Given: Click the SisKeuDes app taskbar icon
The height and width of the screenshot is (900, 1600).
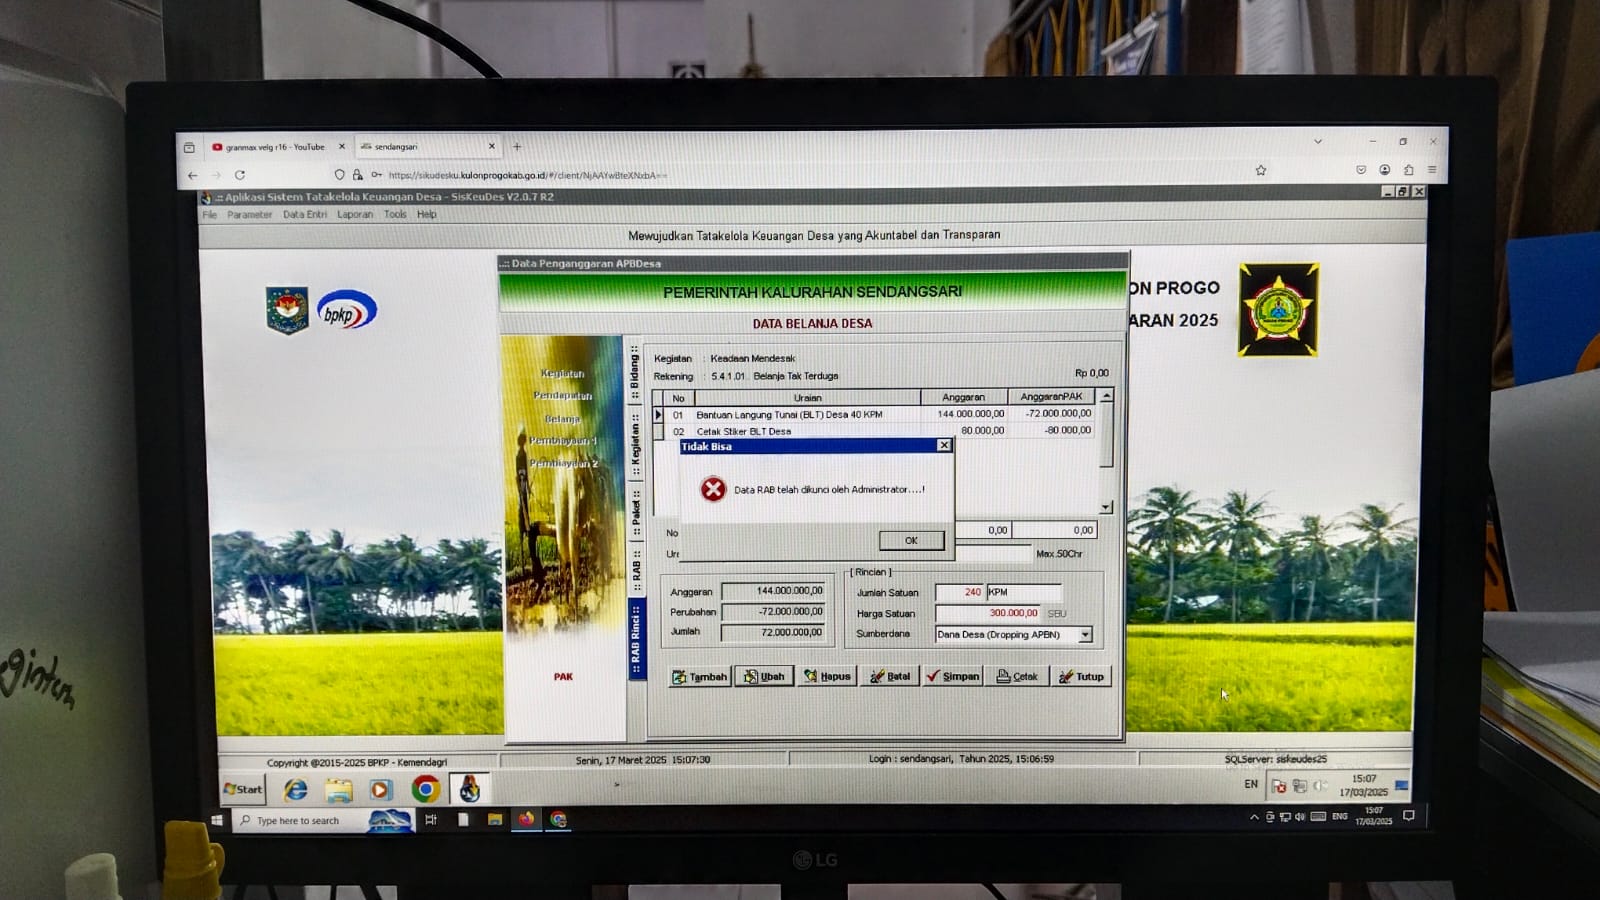Looking at the screenshot, I should [469, 790].
